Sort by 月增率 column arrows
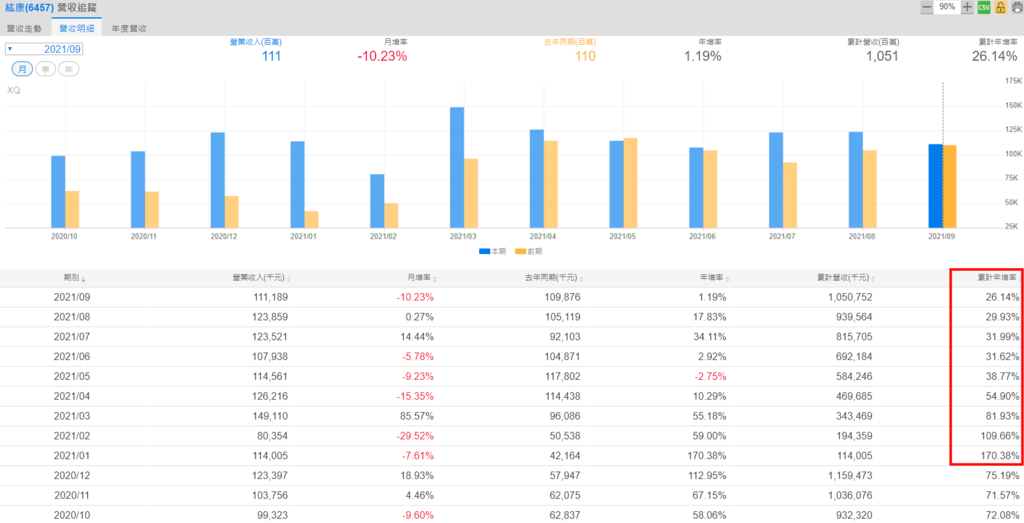Screen dimensions: 1024x523 (435, 279)
